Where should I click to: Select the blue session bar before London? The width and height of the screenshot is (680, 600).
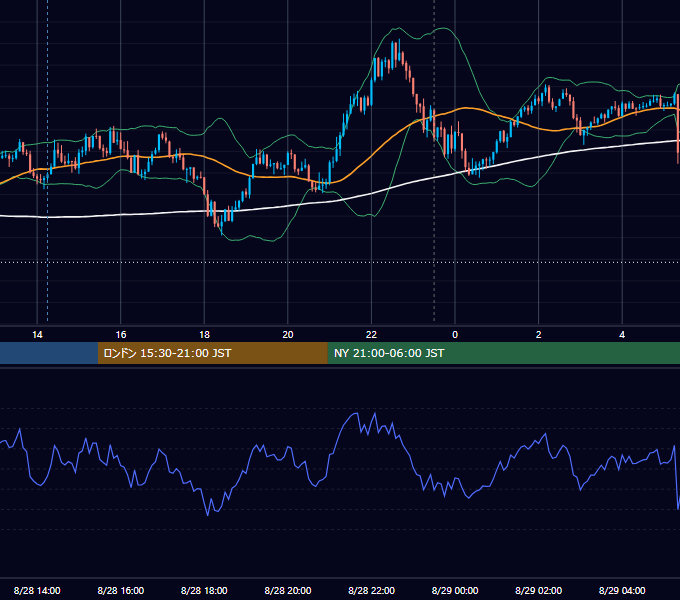[49, 353]
